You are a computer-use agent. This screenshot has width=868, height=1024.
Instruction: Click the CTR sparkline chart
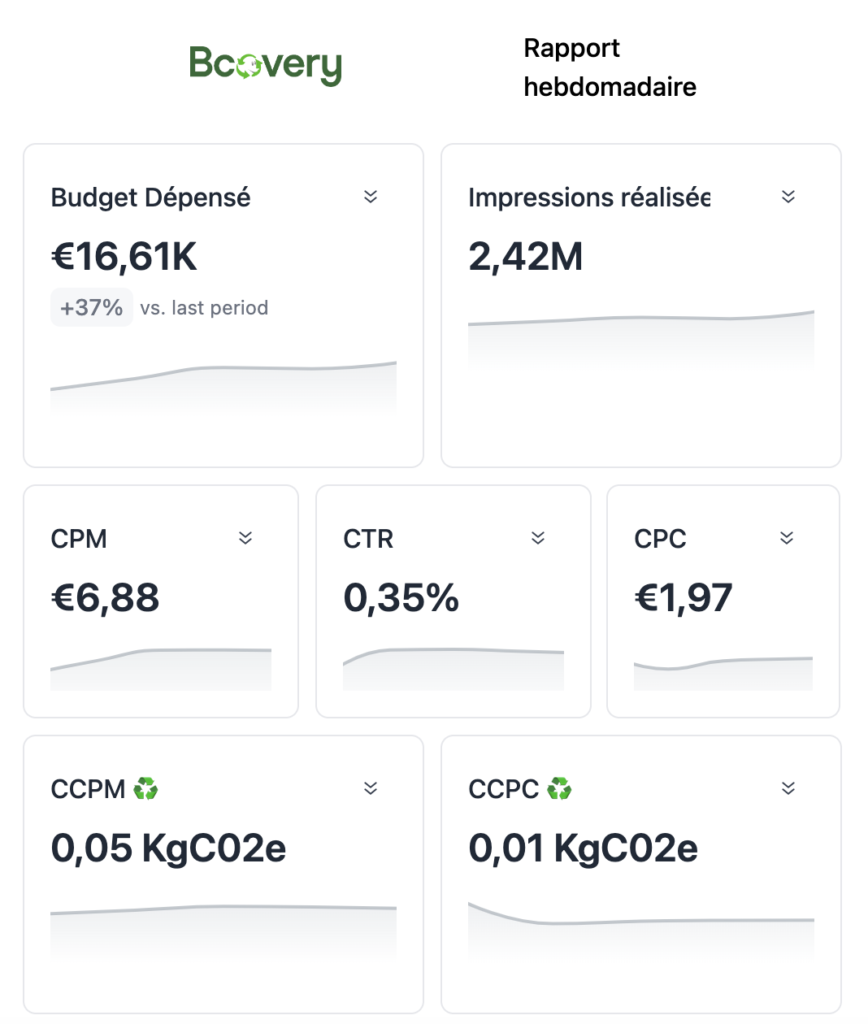coord(453,669)
